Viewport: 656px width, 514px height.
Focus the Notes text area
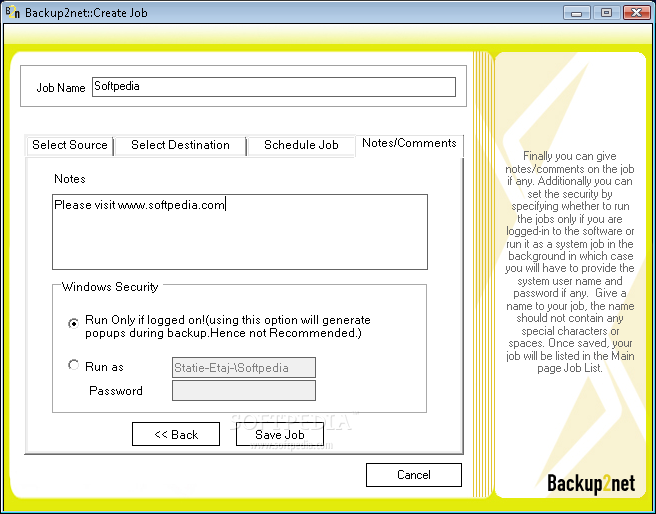pos(240,232)
